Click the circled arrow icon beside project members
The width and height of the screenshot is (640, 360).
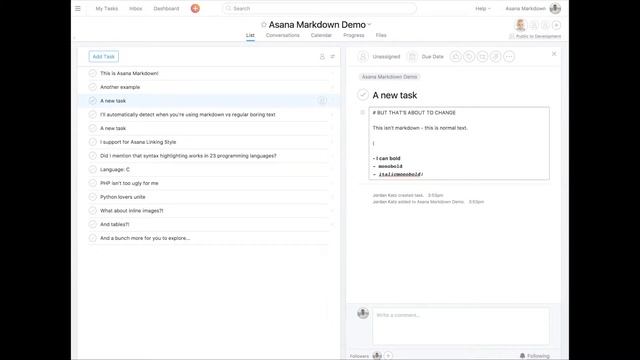click(x=556, y=25)
